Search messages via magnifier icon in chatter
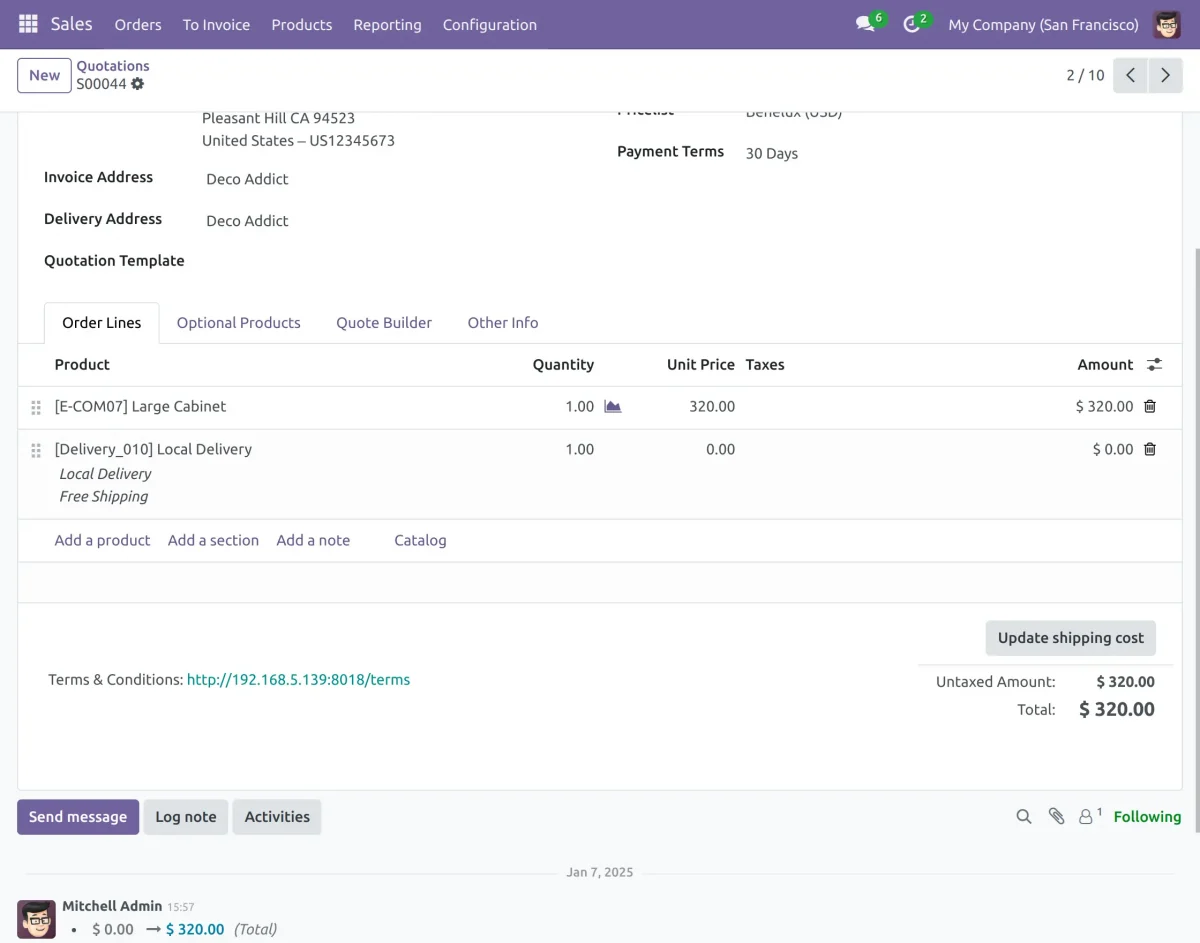The image size is (1200, 943). coord(1023,816)
